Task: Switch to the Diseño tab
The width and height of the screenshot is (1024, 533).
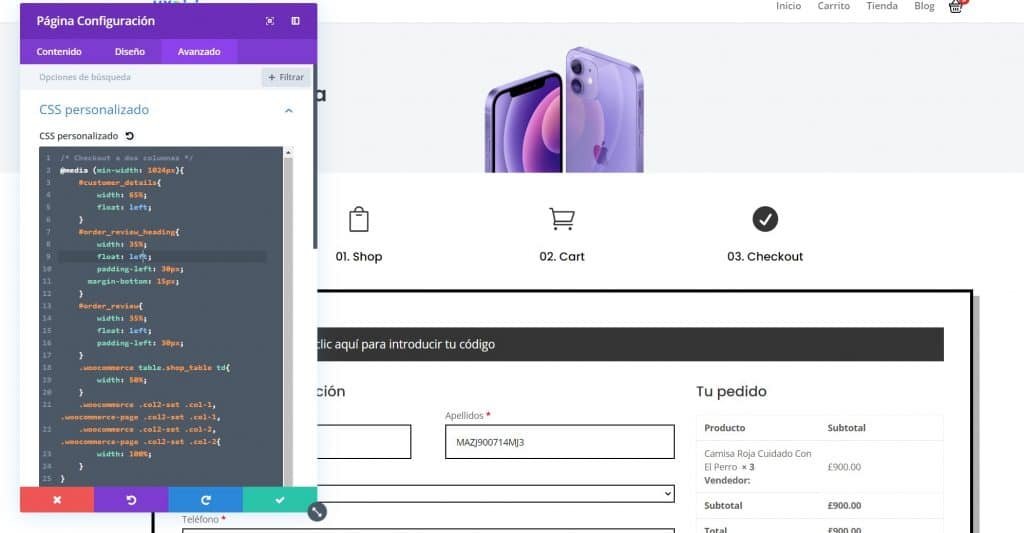Action: (x=129, y=52)
